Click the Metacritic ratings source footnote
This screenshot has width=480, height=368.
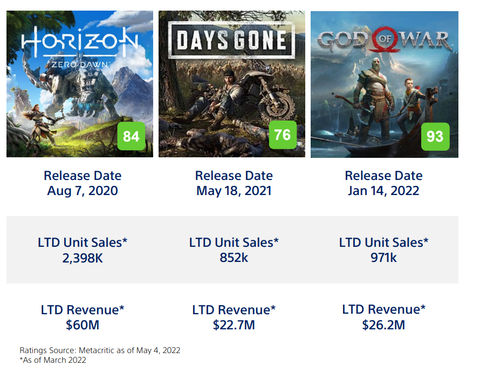point(100,350)
